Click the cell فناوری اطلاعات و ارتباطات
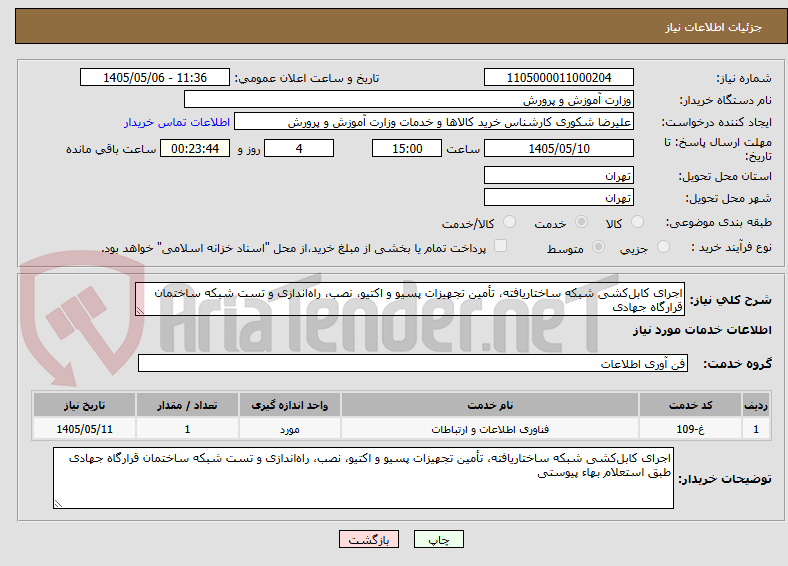 [490, 429]
